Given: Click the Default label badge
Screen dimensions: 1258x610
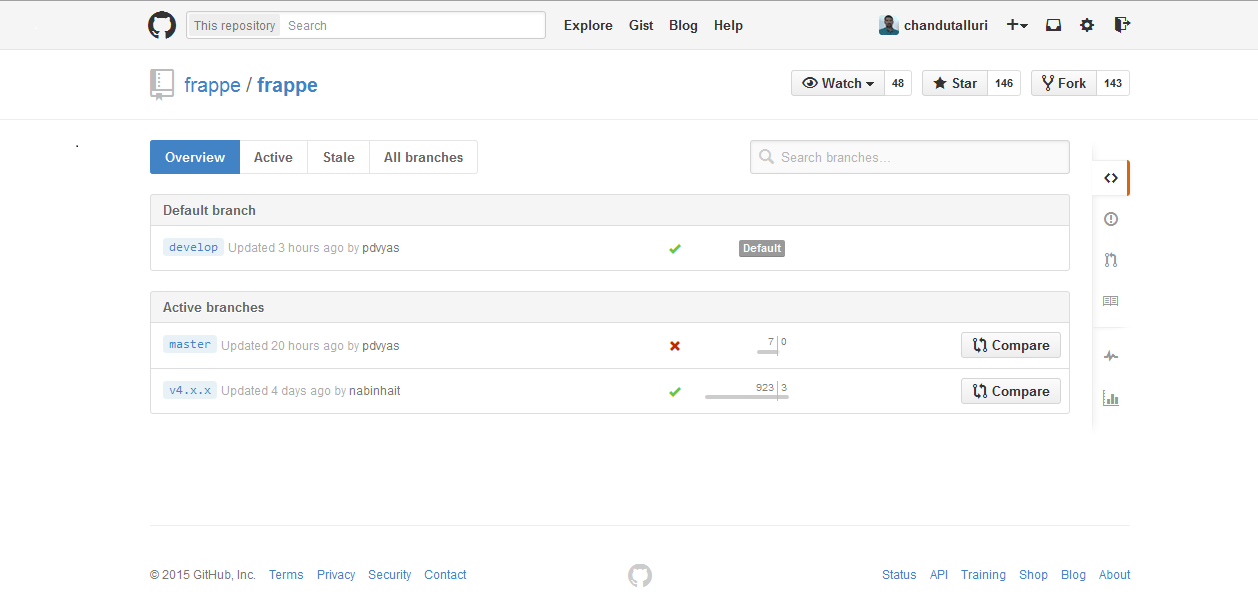Looking at the screenshot, I should pos(762,248).
